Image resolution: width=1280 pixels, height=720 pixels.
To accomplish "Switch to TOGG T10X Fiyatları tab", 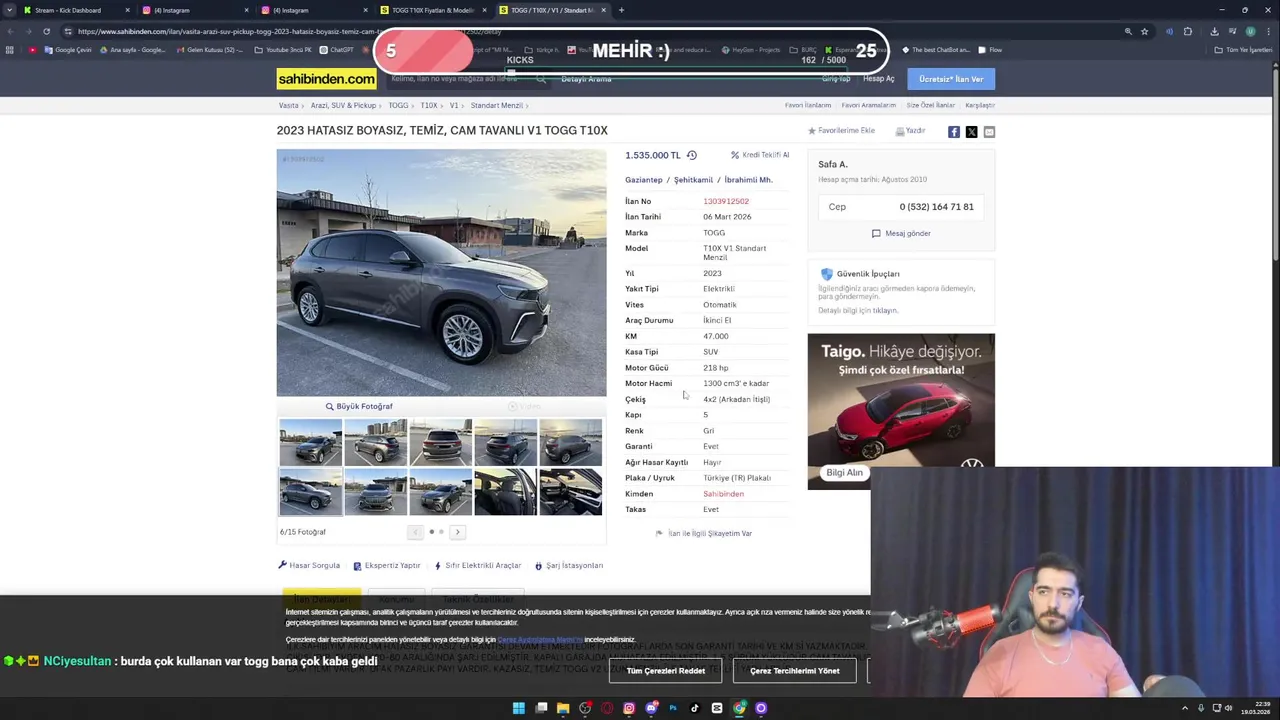I will pos(433,10).
